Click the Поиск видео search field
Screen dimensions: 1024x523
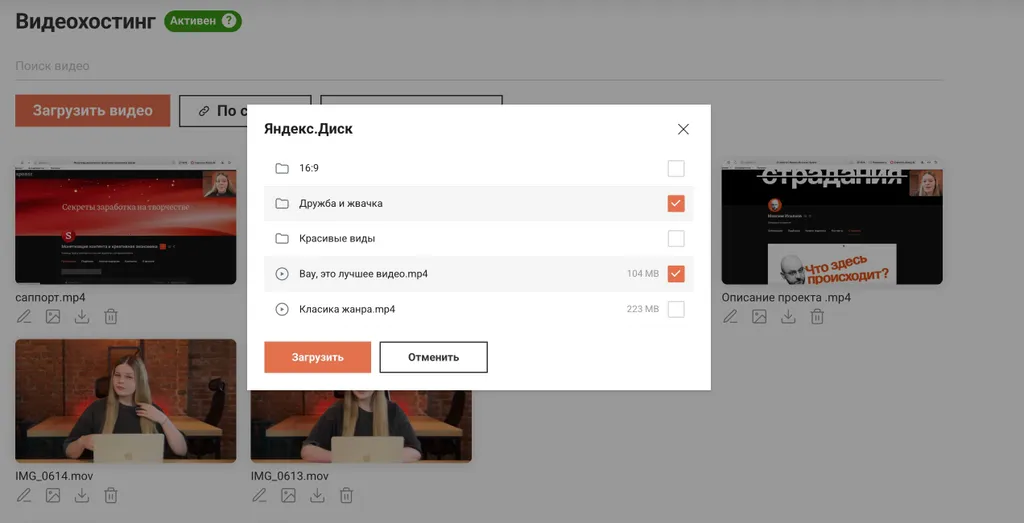[479, 67]
